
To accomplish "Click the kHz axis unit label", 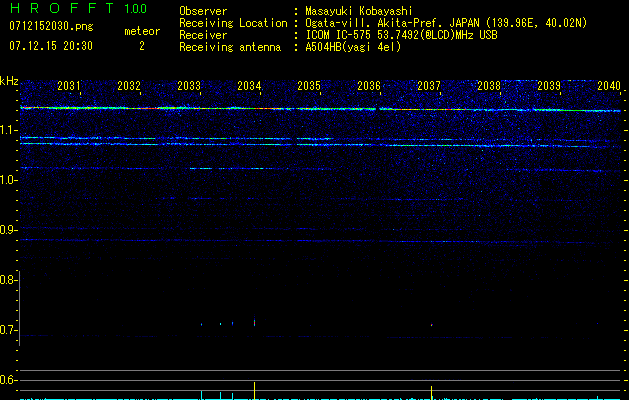I will tap(9, 81).
